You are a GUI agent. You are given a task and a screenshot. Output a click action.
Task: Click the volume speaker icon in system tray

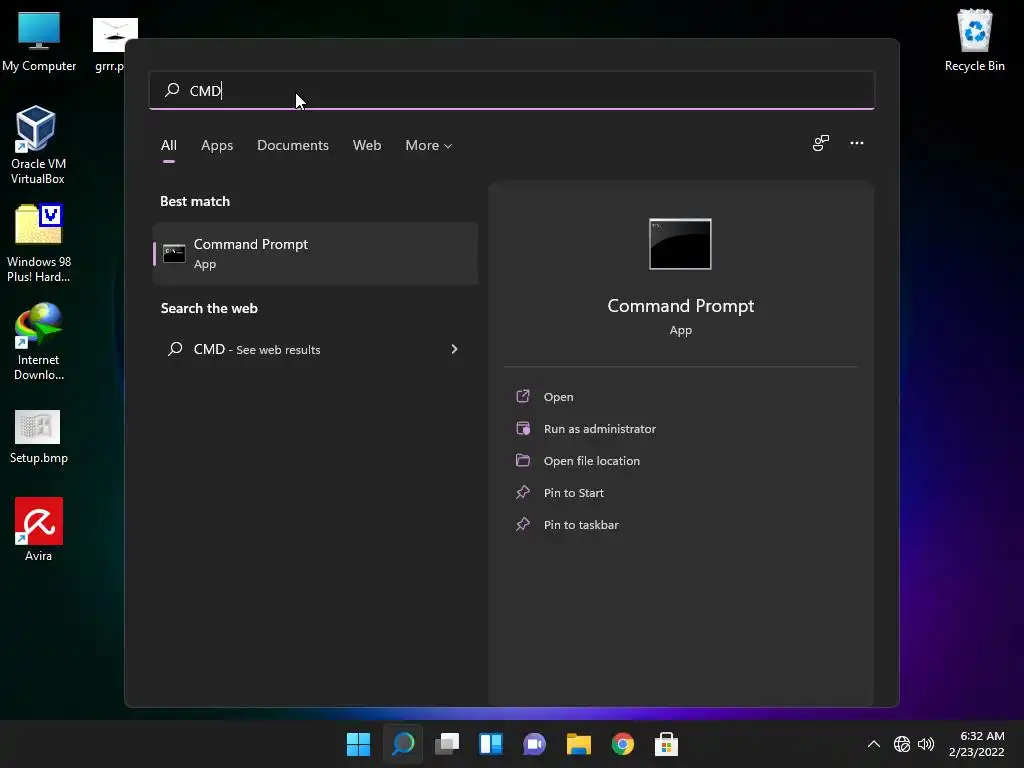(926, 744)
